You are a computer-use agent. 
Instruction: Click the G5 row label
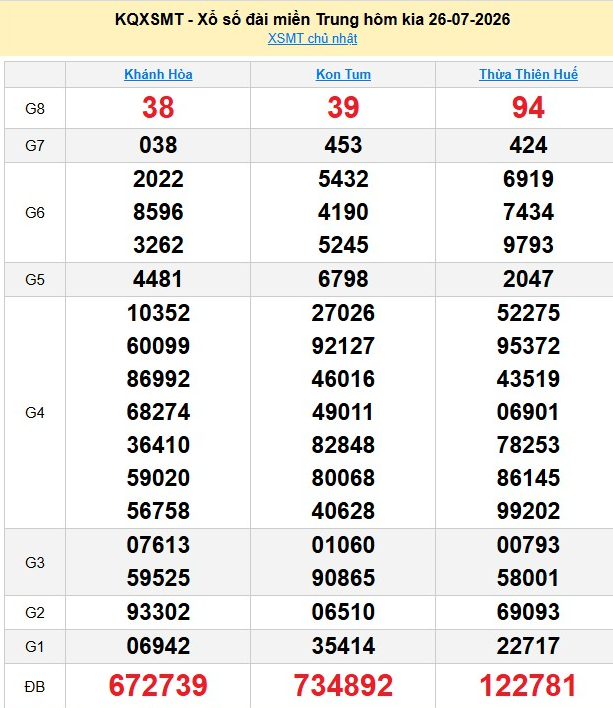(x=35, y=279)
